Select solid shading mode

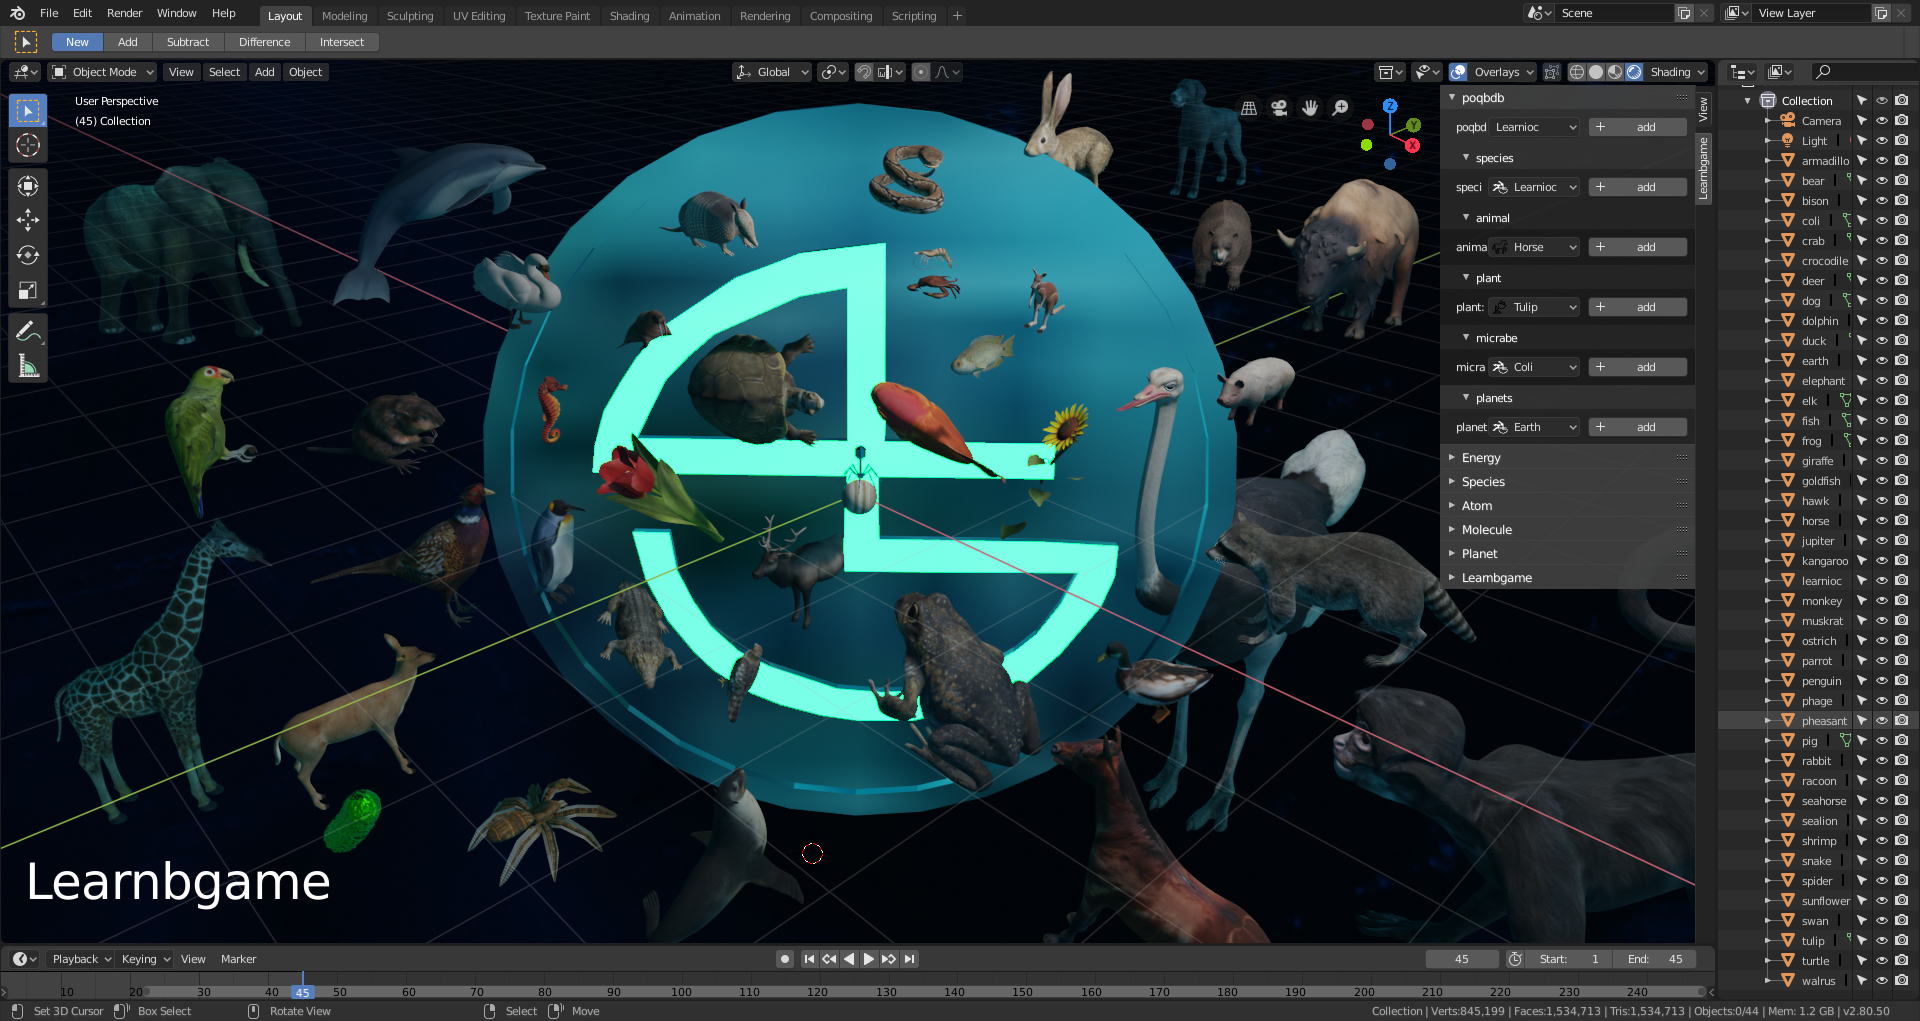(x=1596, y=72)
